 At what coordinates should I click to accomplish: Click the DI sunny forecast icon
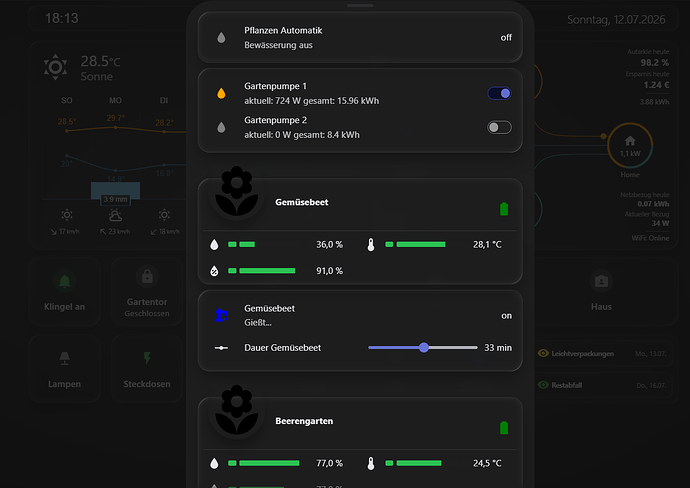[x=164, y=215]
